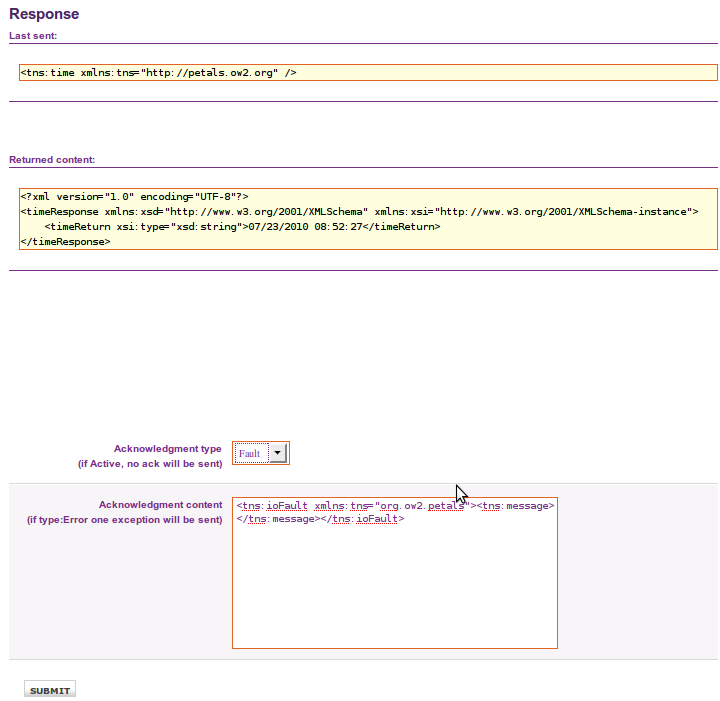Click the 'Acknowledgment type' label
Screen dimensions: 720x701
click(x=167, y=449)
